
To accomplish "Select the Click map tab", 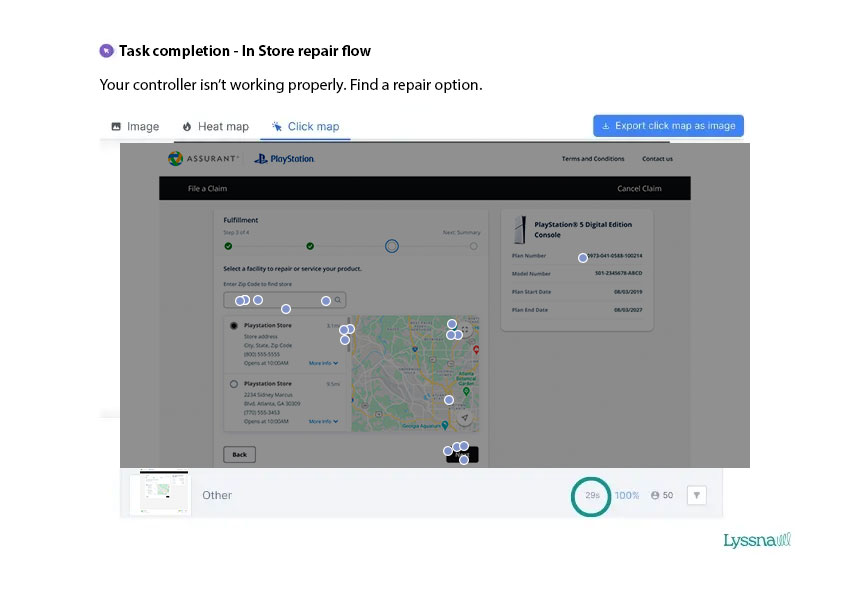I will coord(305,127).
